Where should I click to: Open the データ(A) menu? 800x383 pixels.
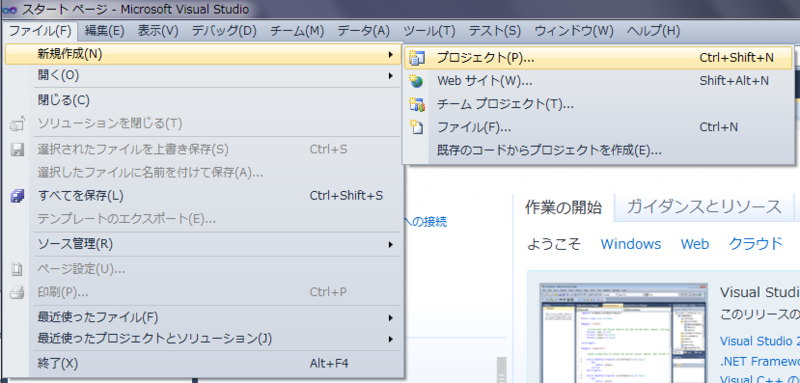tap(363, 31)
